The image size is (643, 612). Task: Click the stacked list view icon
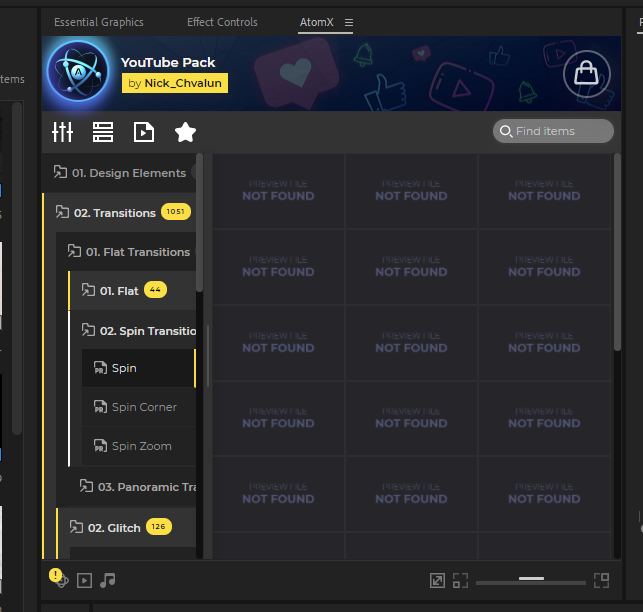tap(103, 132)
